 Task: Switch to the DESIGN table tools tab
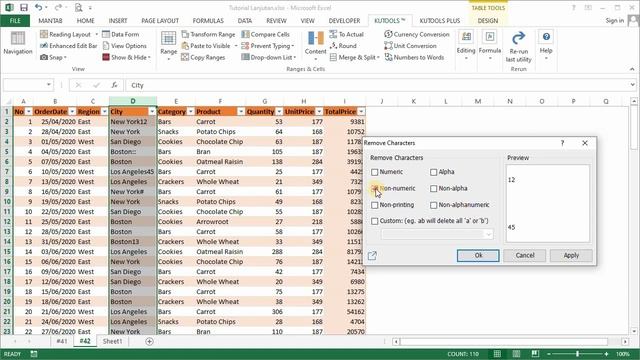(488, 20)
